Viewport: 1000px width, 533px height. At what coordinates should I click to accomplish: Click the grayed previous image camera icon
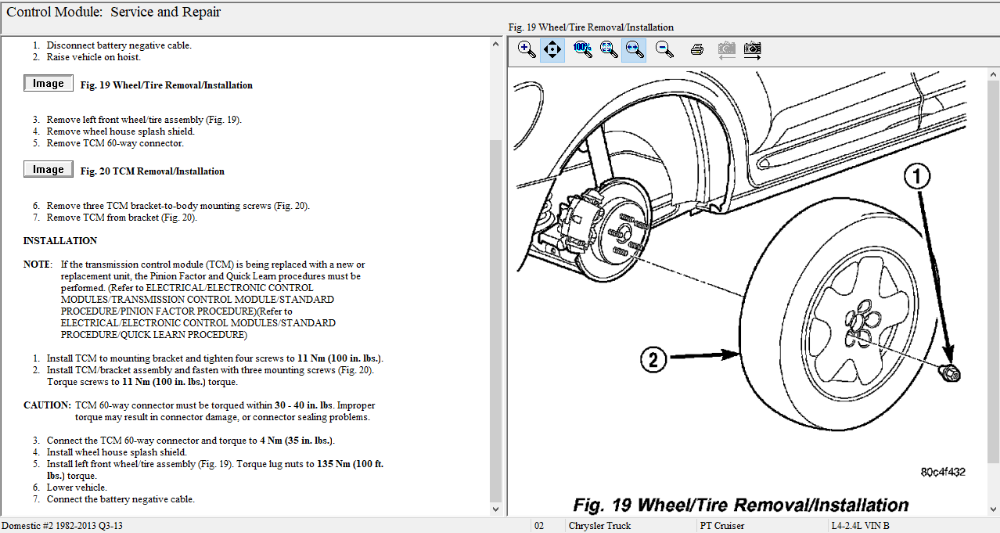[x=726, y=49]
